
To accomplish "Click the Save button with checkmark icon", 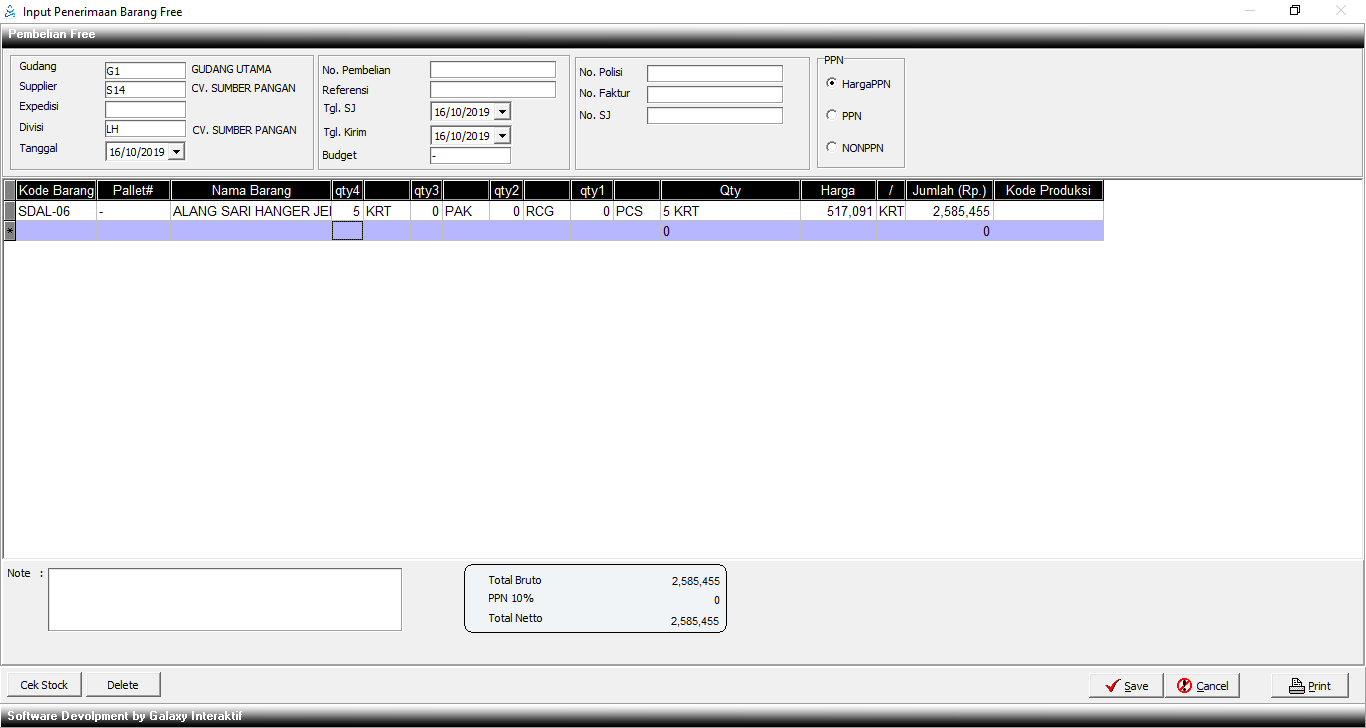I will (1126, 685).
